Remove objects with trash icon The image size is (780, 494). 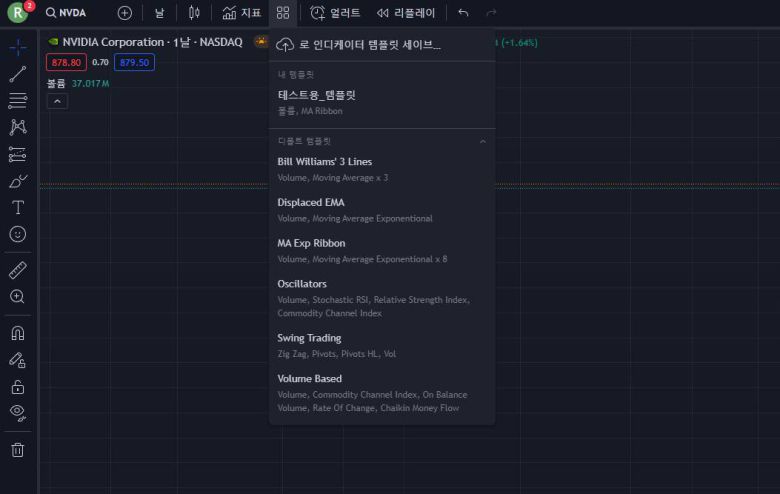(x=18, y=450)
